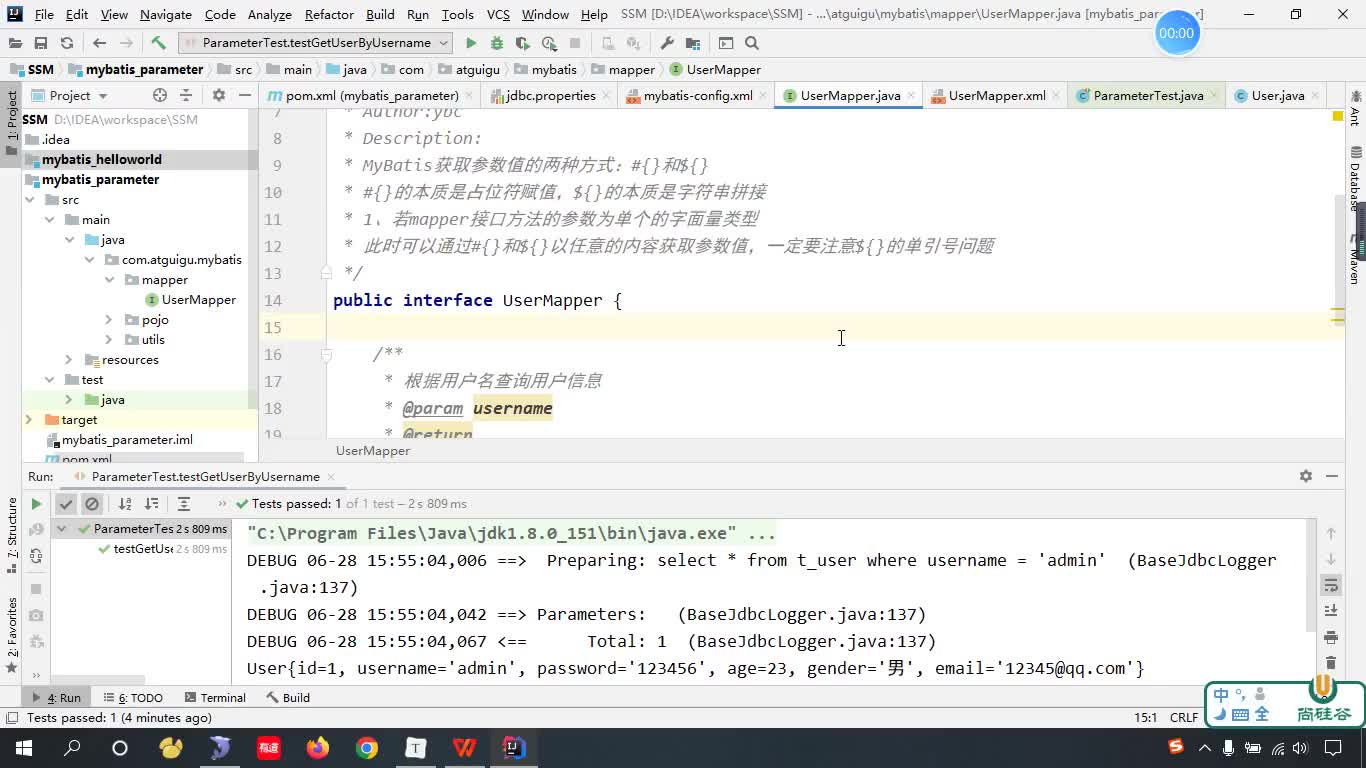Open Project panel gear settings
This screenshot has height=768, width=1366.
point(219,95)
